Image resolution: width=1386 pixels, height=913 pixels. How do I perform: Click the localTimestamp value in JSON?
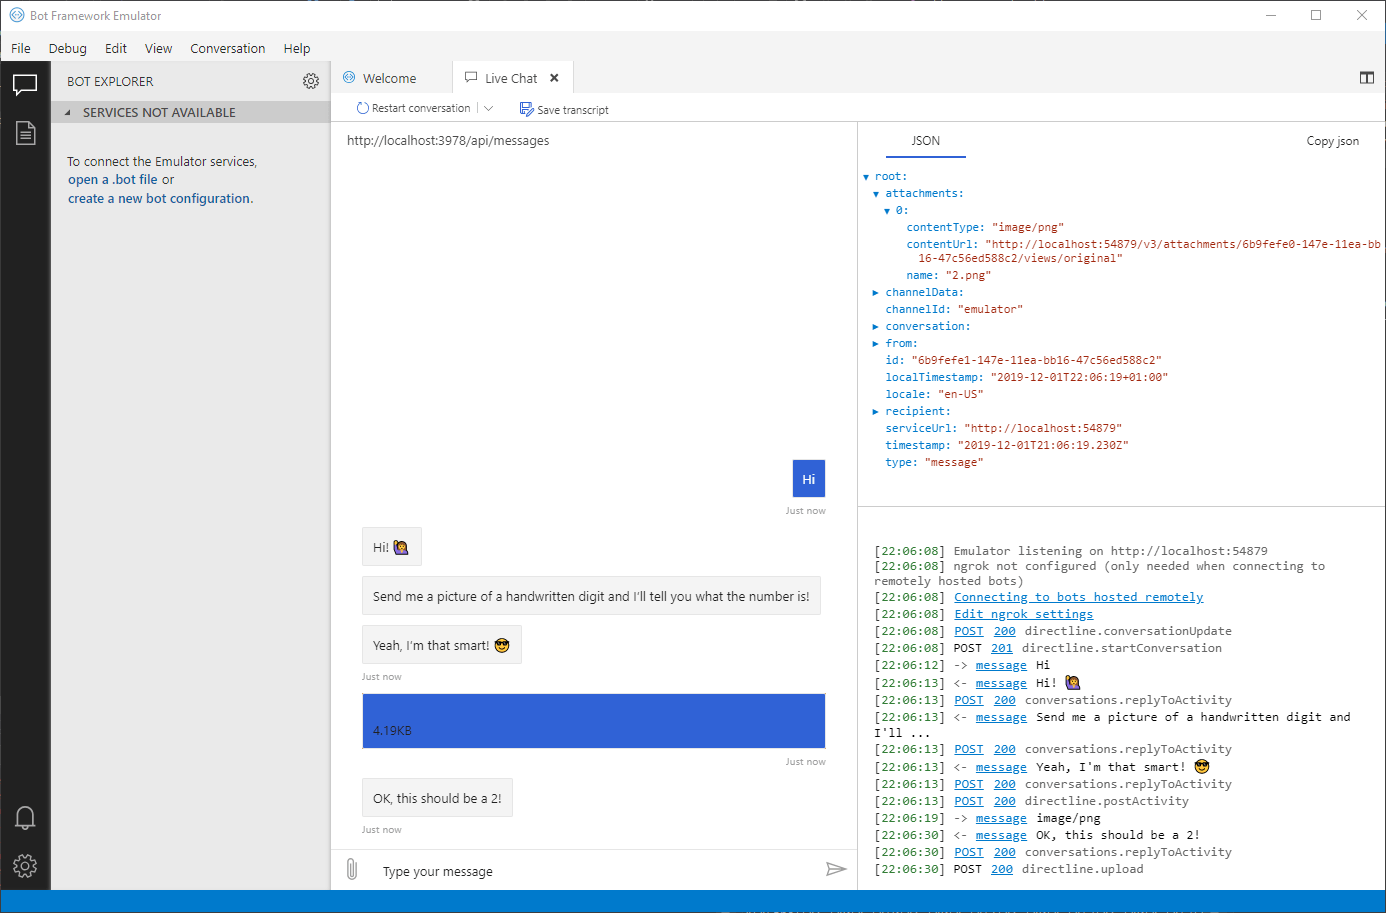(1080, 378)
